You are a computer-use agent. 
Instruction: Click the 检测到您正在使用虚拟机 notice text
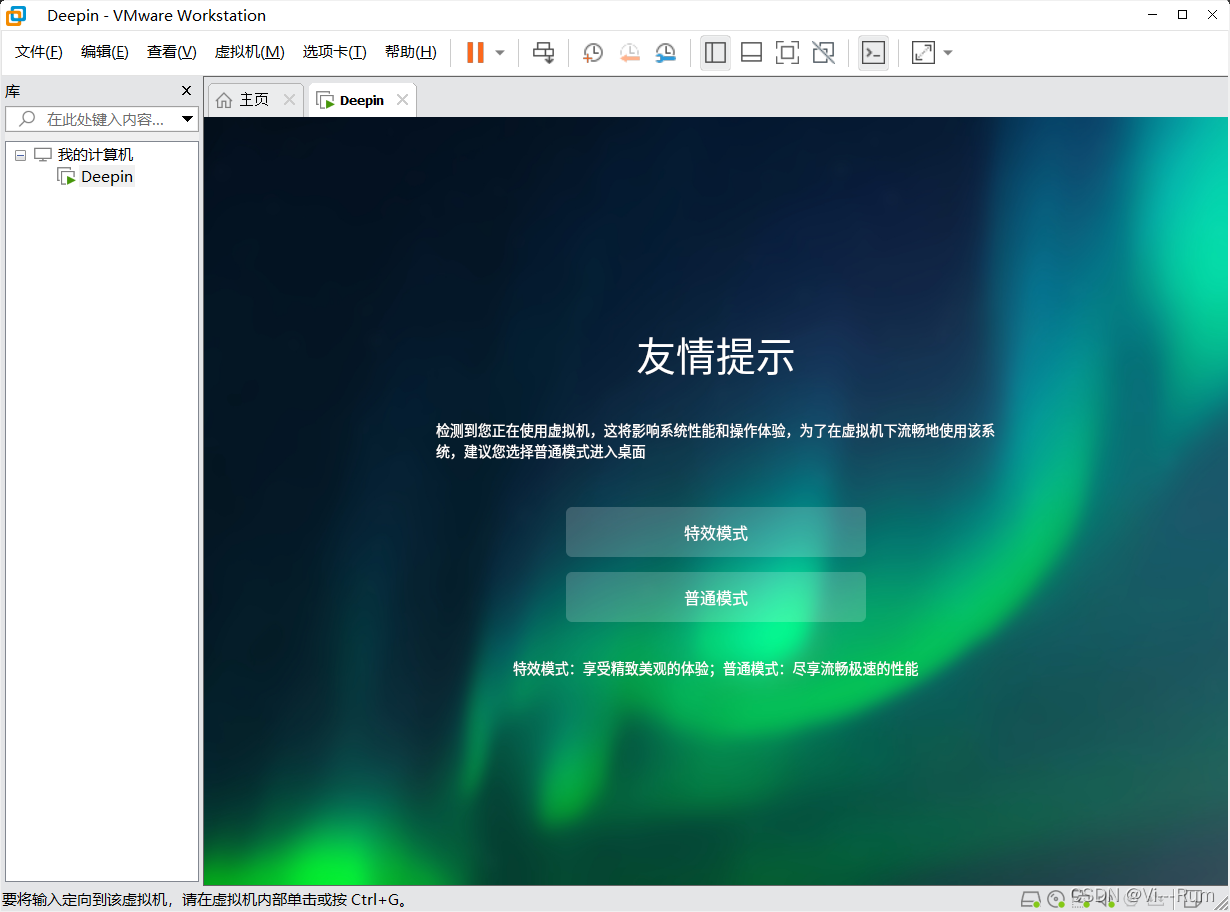[x=715, y=441]
